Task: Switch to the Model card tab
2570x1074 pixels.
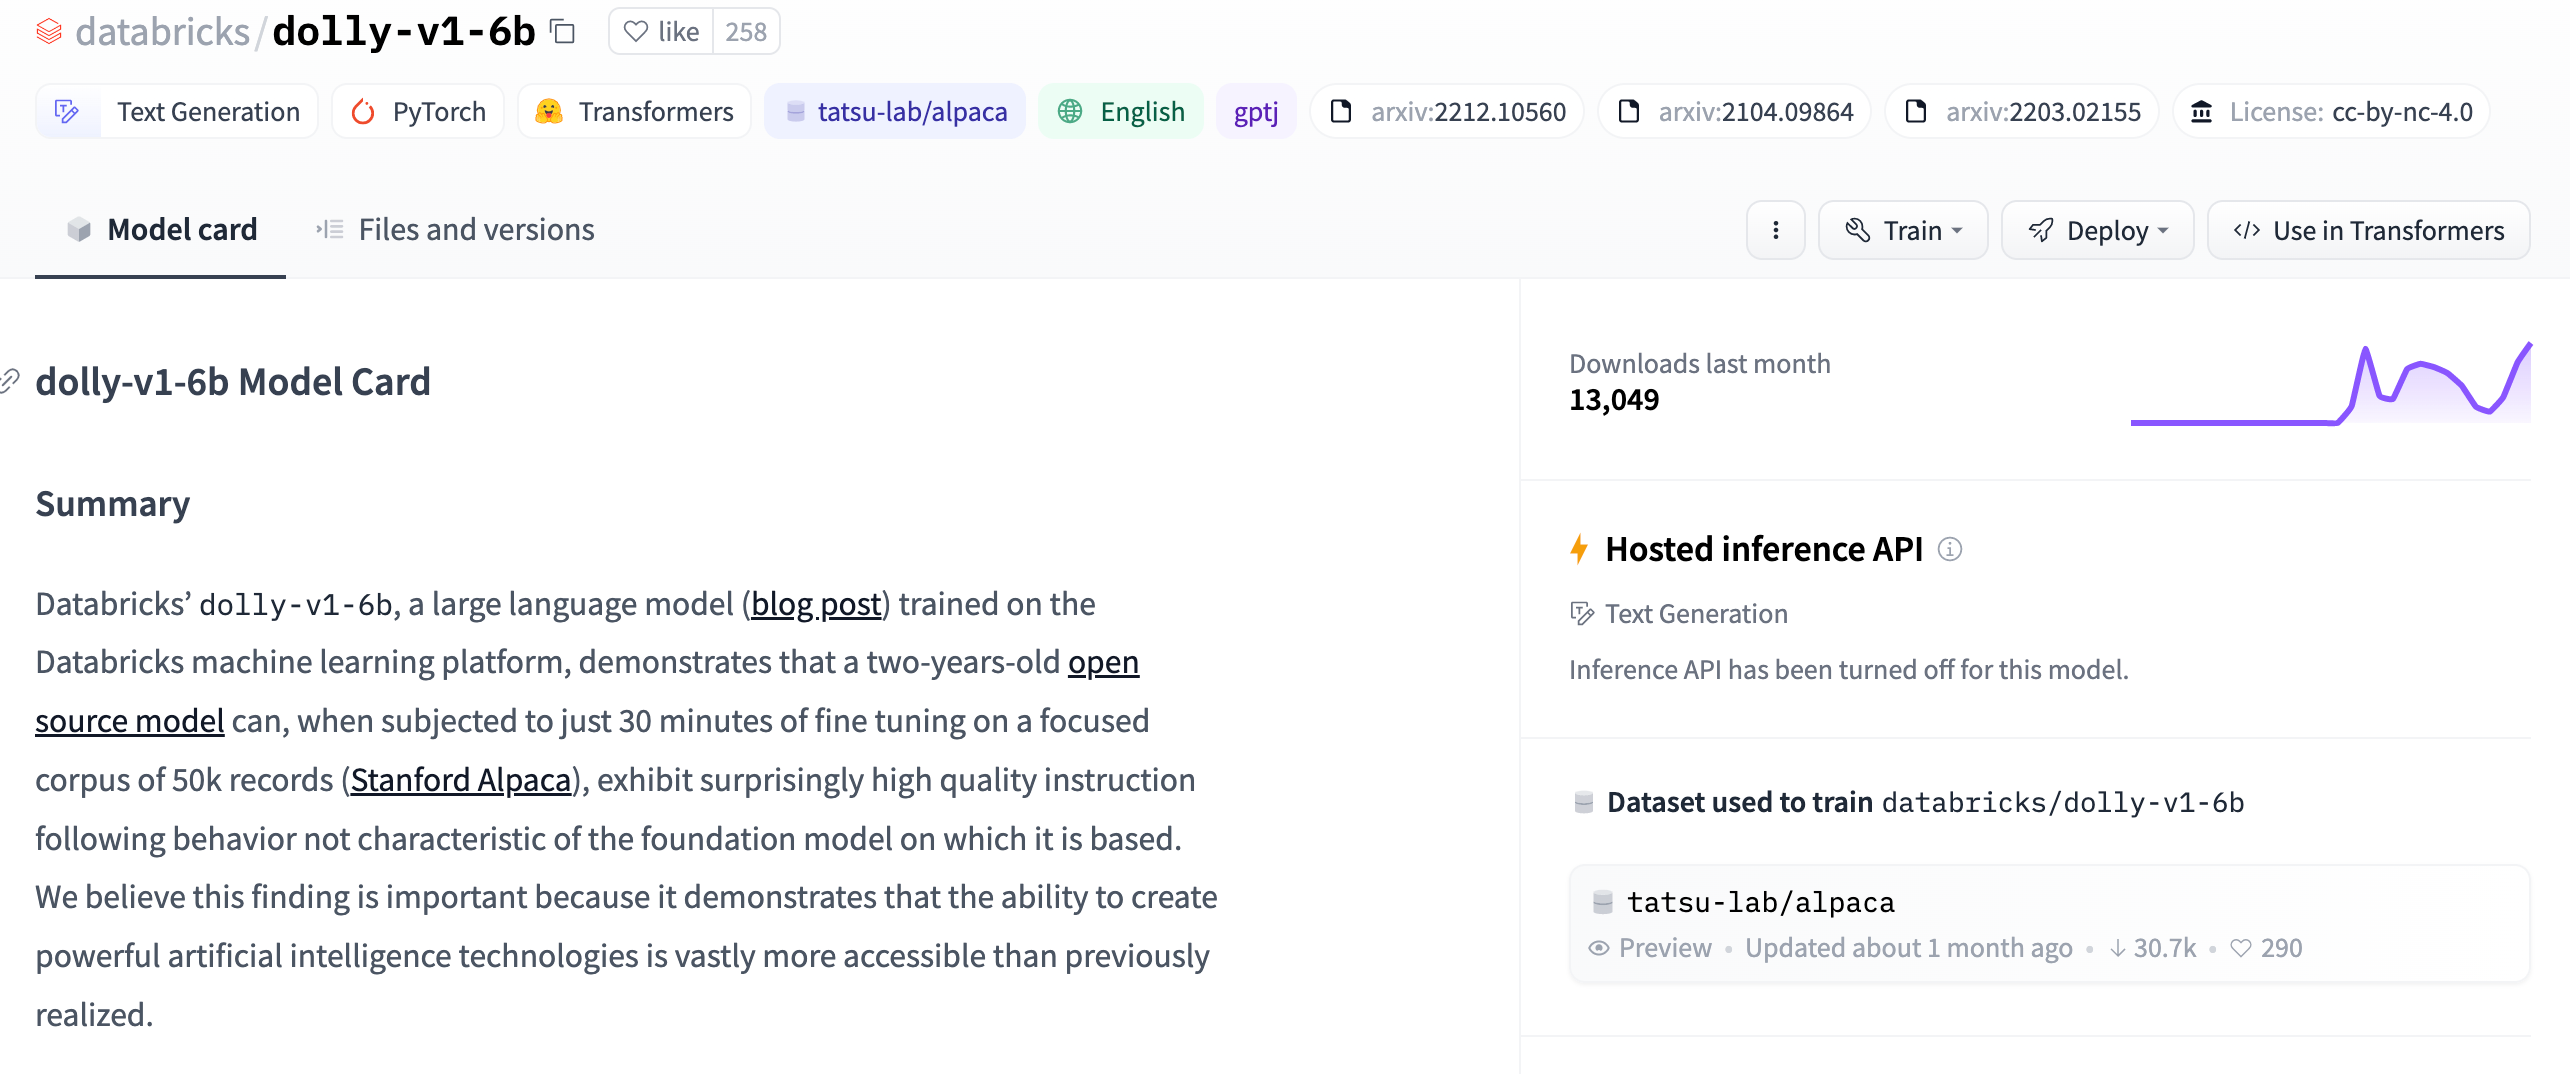Action: click(x=161, y=230)
